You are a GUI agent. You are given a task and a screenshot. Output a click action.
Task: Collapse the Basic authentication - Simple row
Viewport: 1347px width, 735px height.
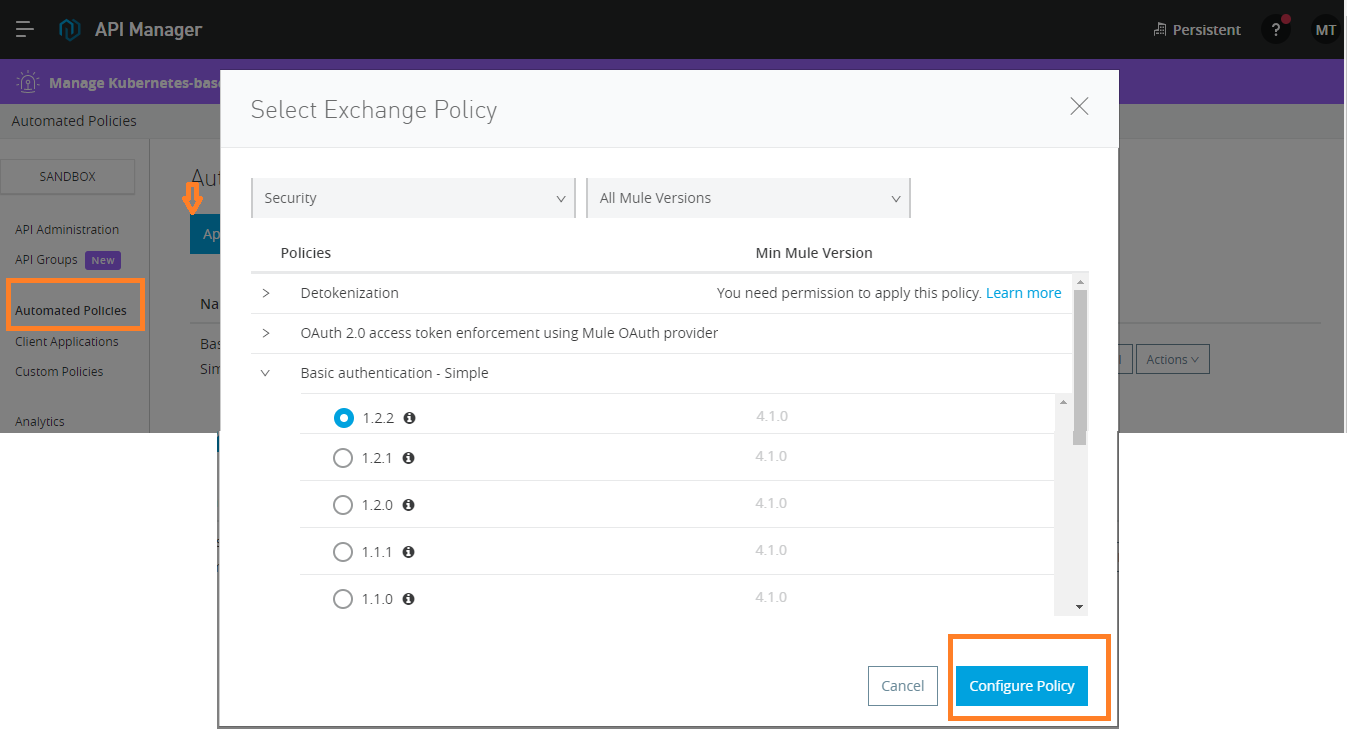(266, 373)
